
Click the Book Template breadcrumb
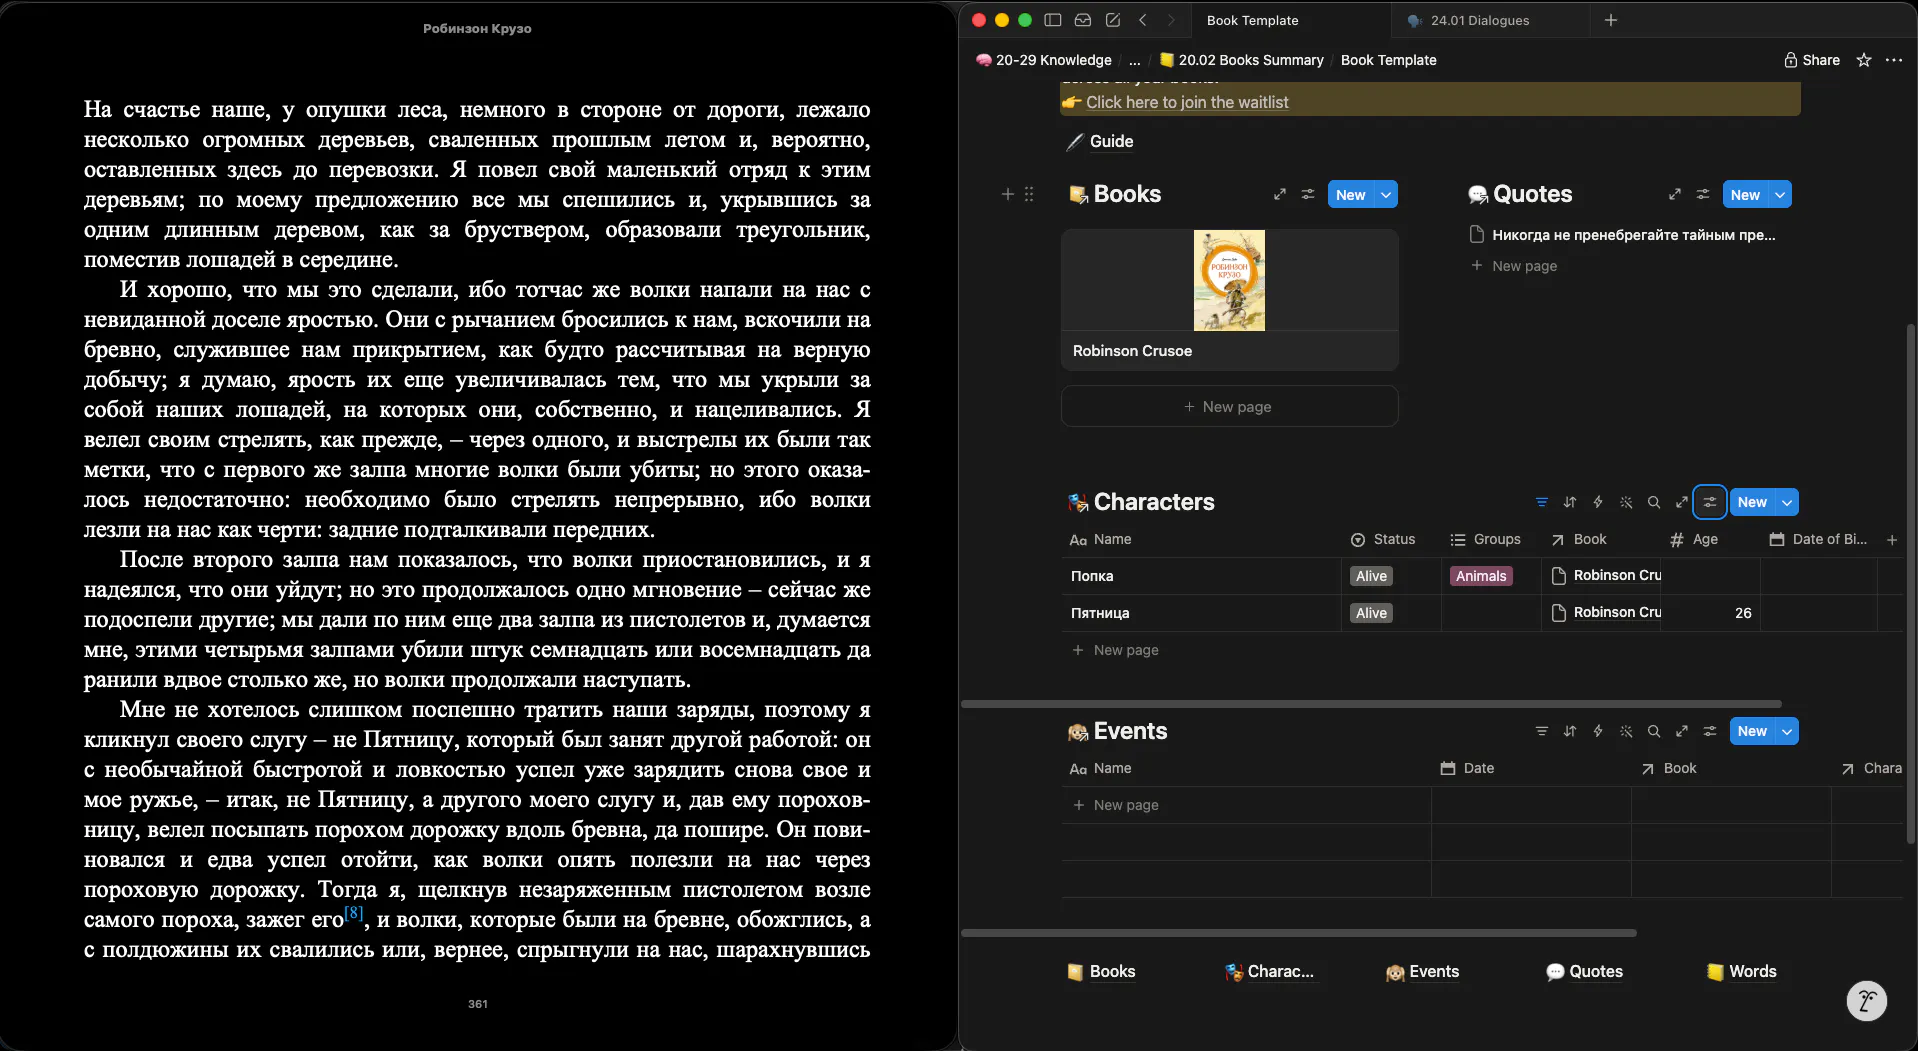click(1388, 60)
